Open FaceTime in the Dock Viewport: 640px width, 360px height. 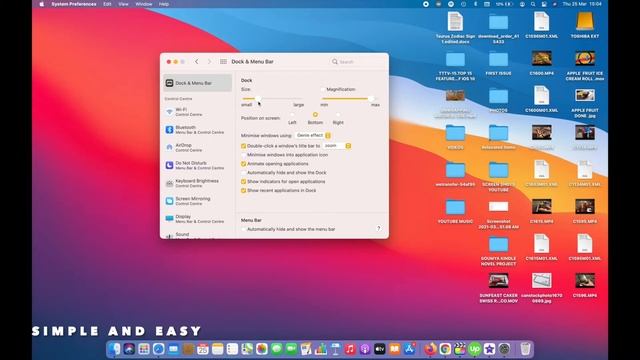click(291, 349)
